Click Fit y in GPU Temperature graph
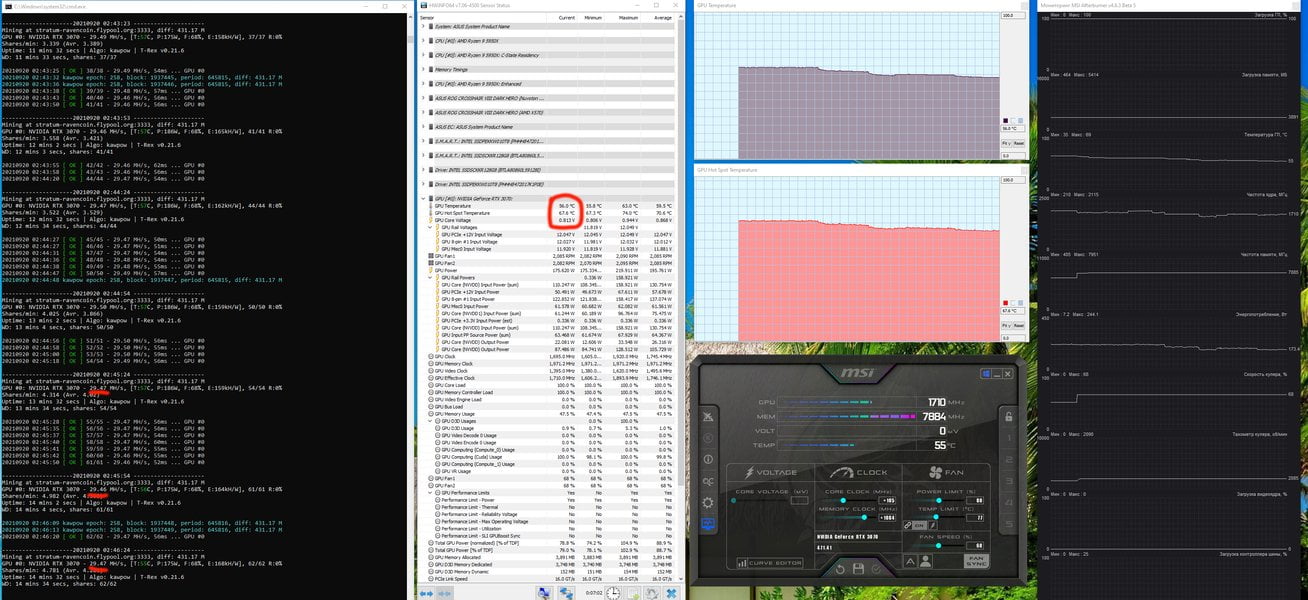 tap(1009, 143)
